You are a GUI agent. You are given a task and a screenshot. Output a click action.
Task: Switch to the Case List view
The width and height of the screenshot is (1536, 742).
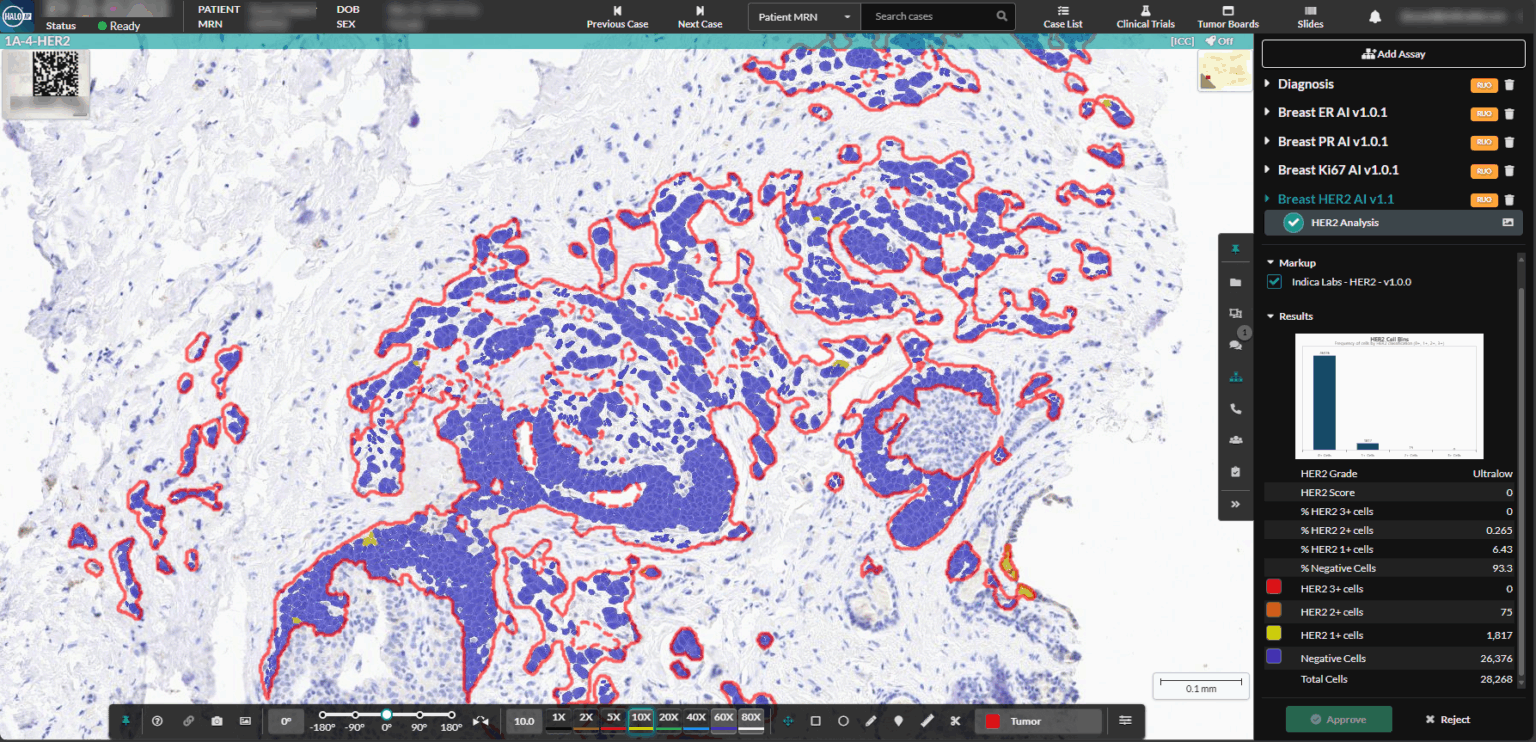click(x=1063, y=17)
